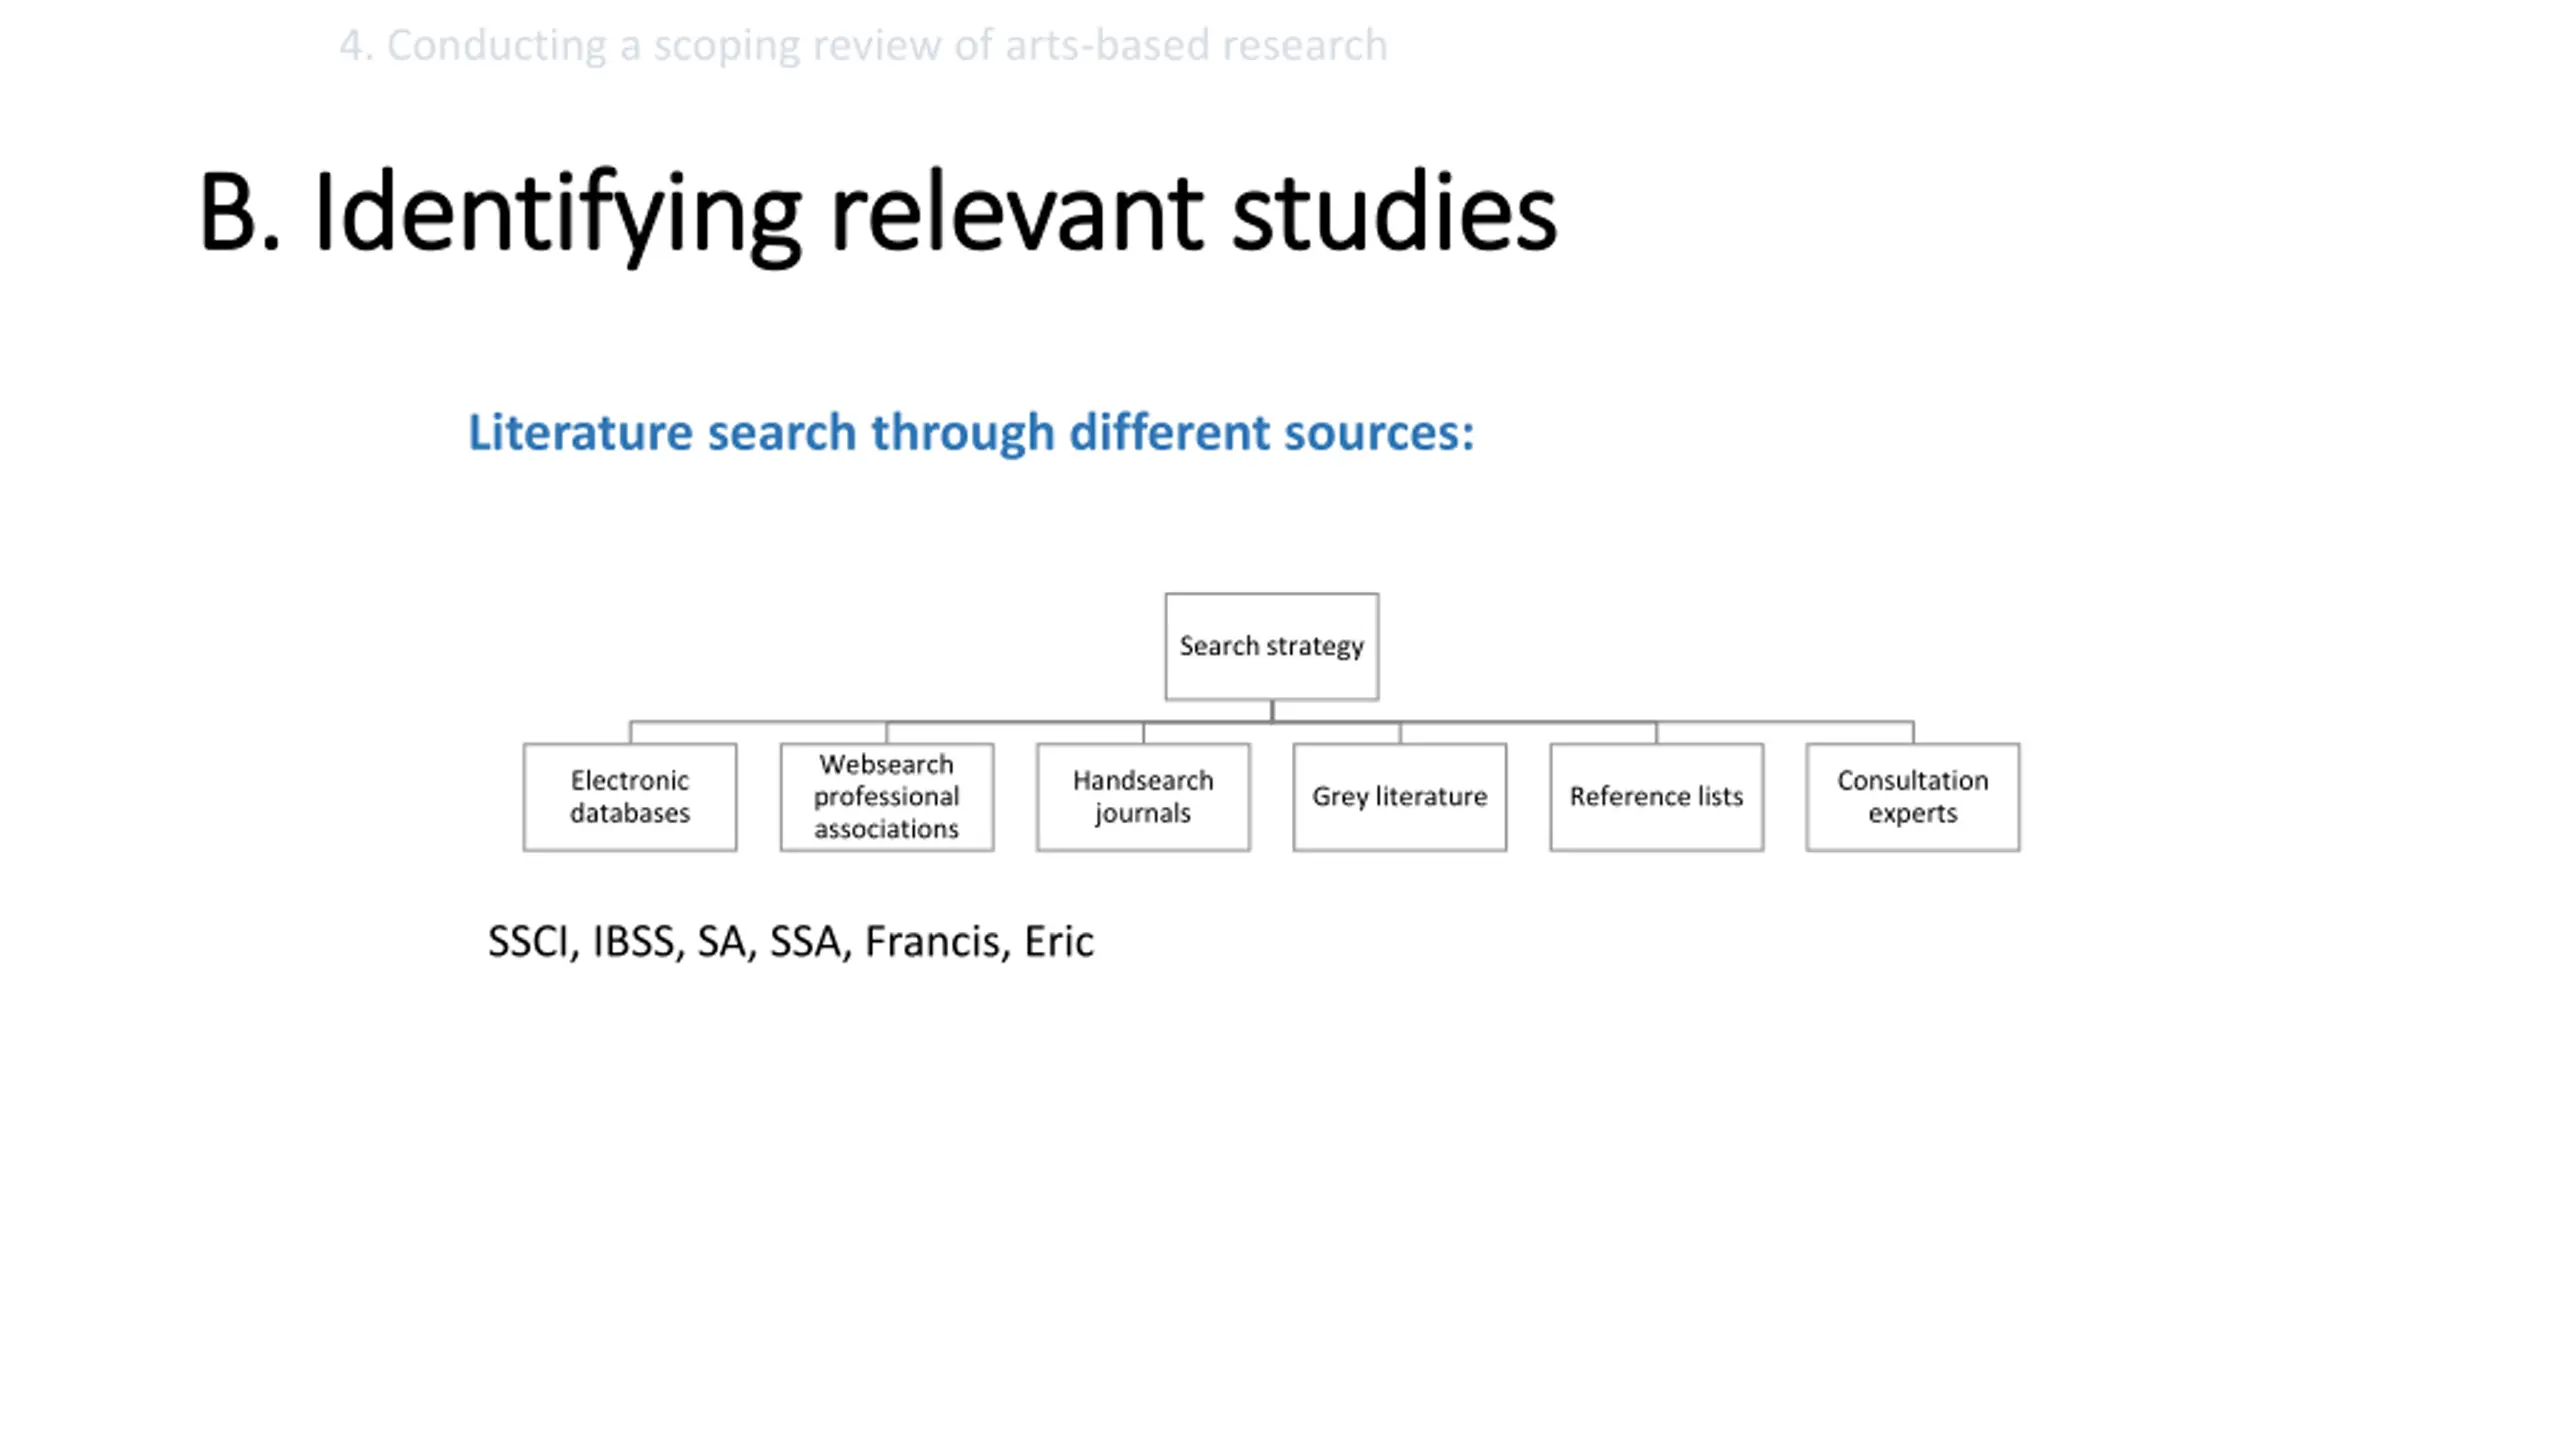Image resolution: width=2560 pixels, height=1440 pixels.
Task: Select the Handsearch journals box
Action: pos(1143,796)
